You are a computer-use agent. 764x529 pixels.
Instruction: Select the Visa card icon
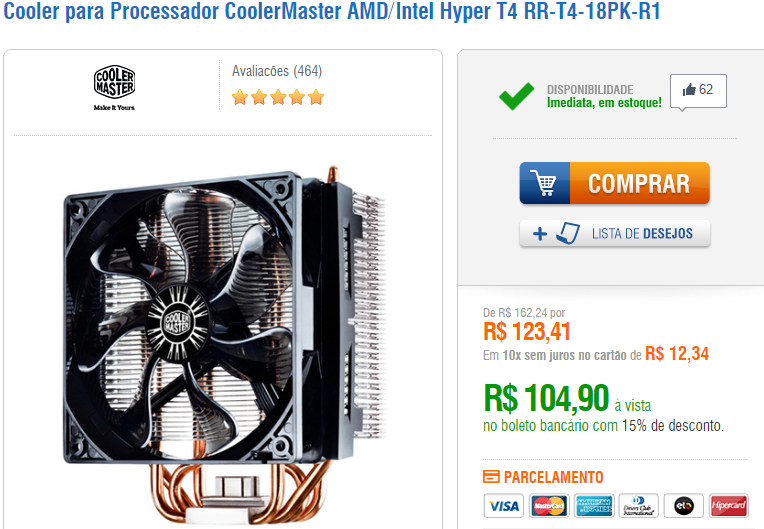point(503,506)
